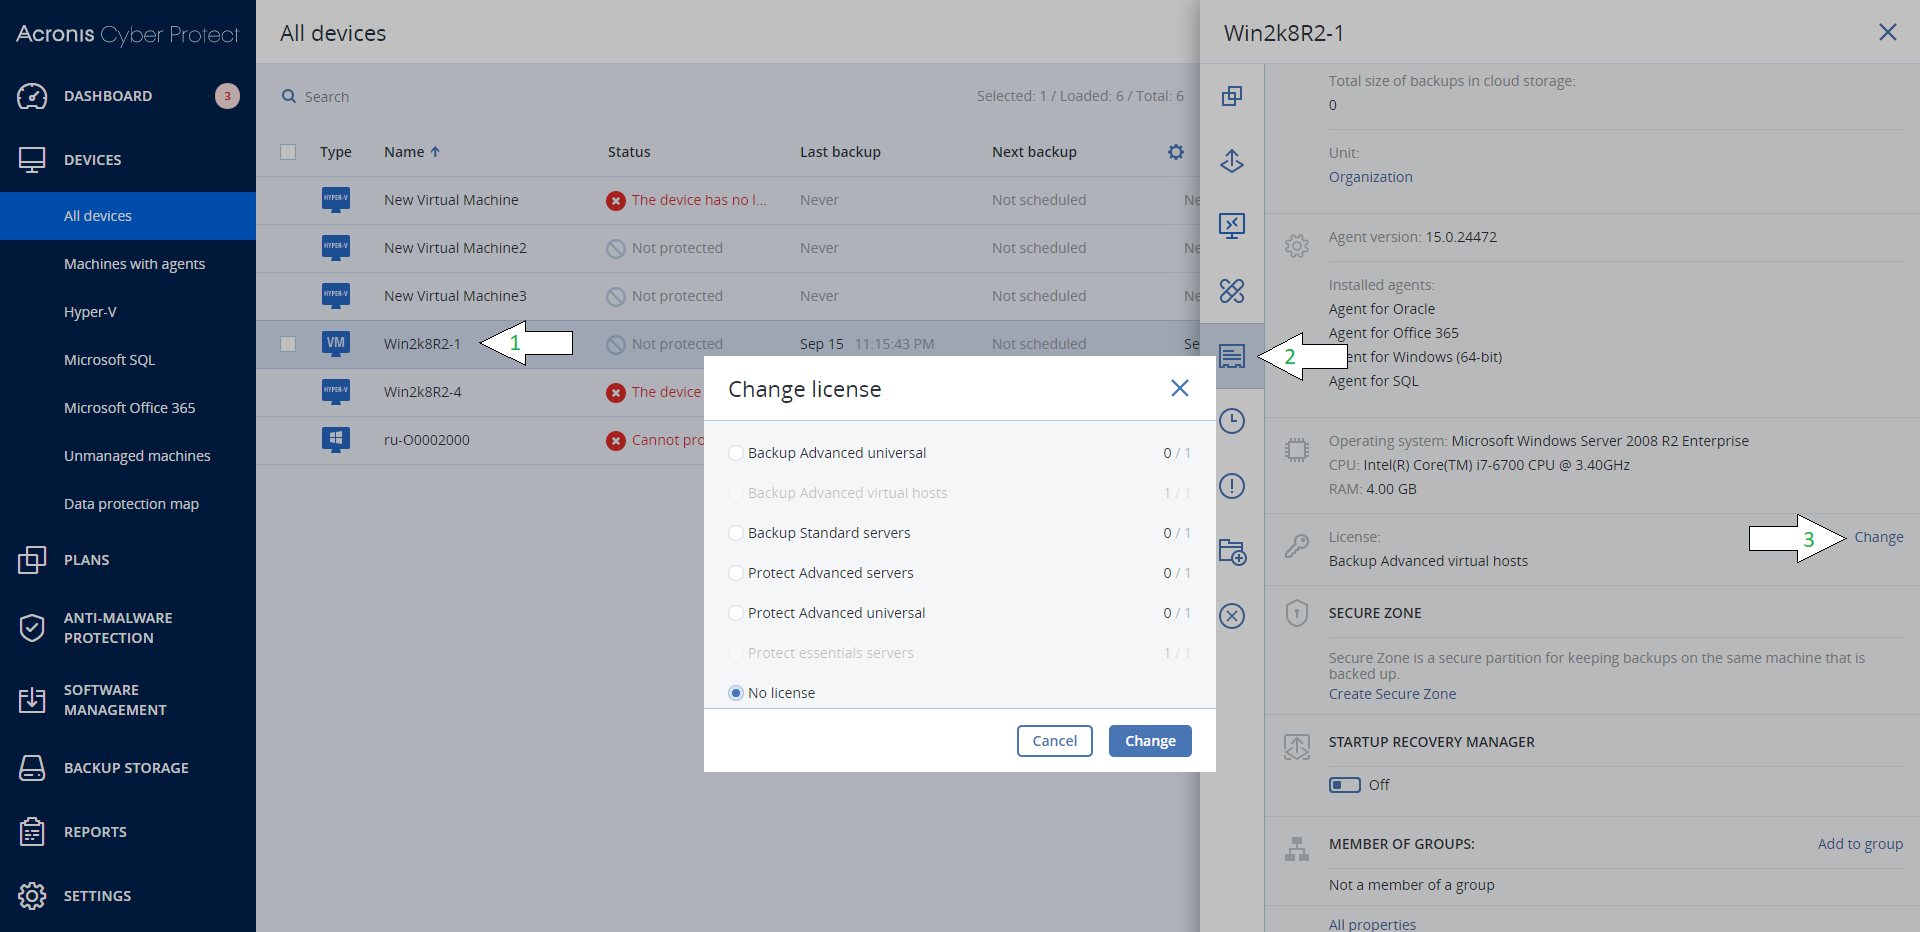Click the VM type icon for Win2k8R2-1
The height and width of the screenshot is (932, 1920).
click(x=336, y=343)
